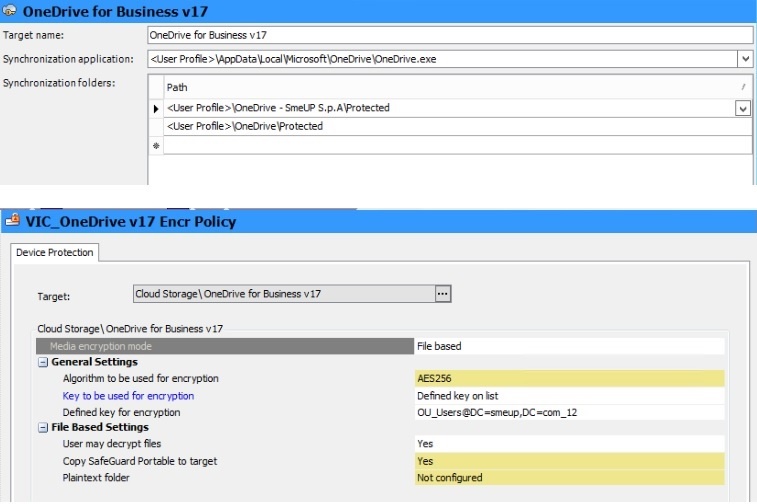757x504 pixels.
Task: Click the 'Defined key on list' value
Action: (570, 396)
